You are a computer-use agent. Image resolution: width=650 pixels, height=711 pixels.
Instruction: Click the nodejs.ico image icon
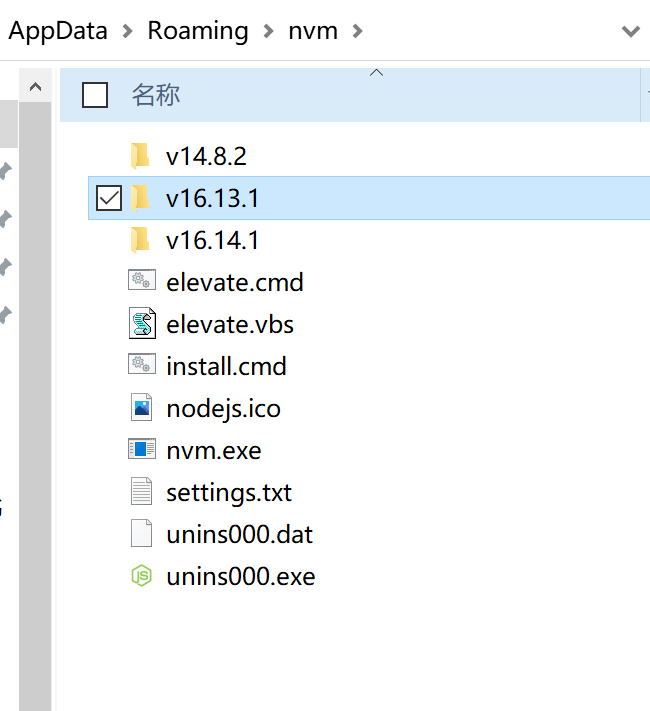point(142,407)
